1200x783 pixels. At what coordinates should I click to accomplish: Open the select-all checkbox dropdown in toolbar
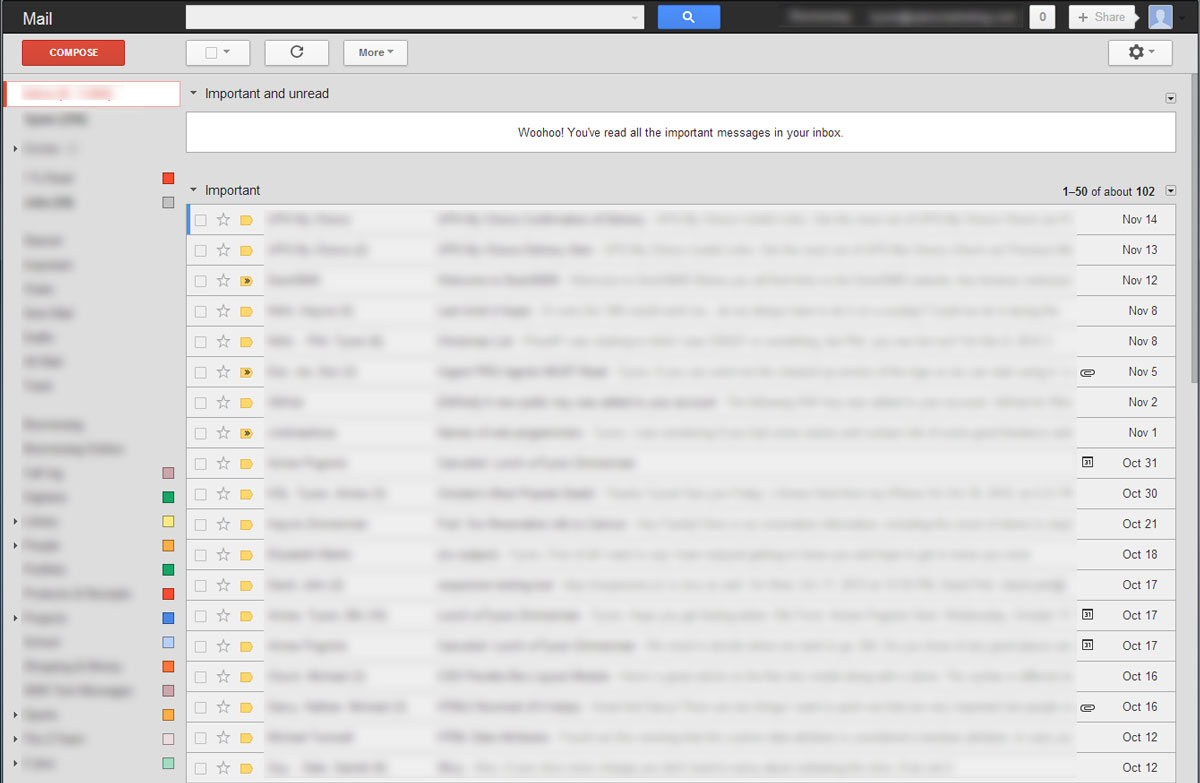(218, 52)
